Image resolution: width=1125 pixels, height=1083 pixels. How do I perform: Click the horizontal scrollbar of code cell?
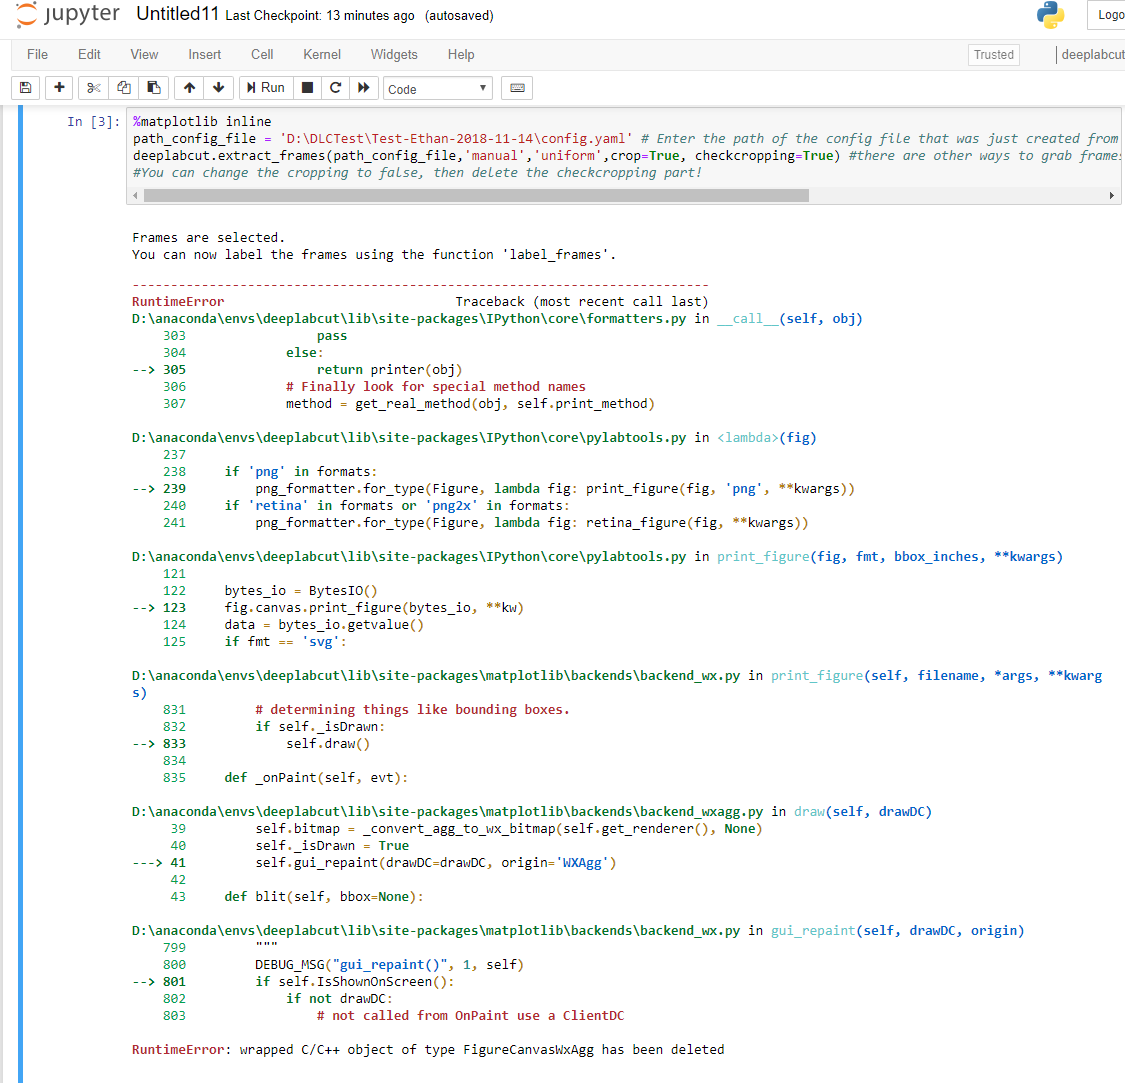click(x=476, y=195)
